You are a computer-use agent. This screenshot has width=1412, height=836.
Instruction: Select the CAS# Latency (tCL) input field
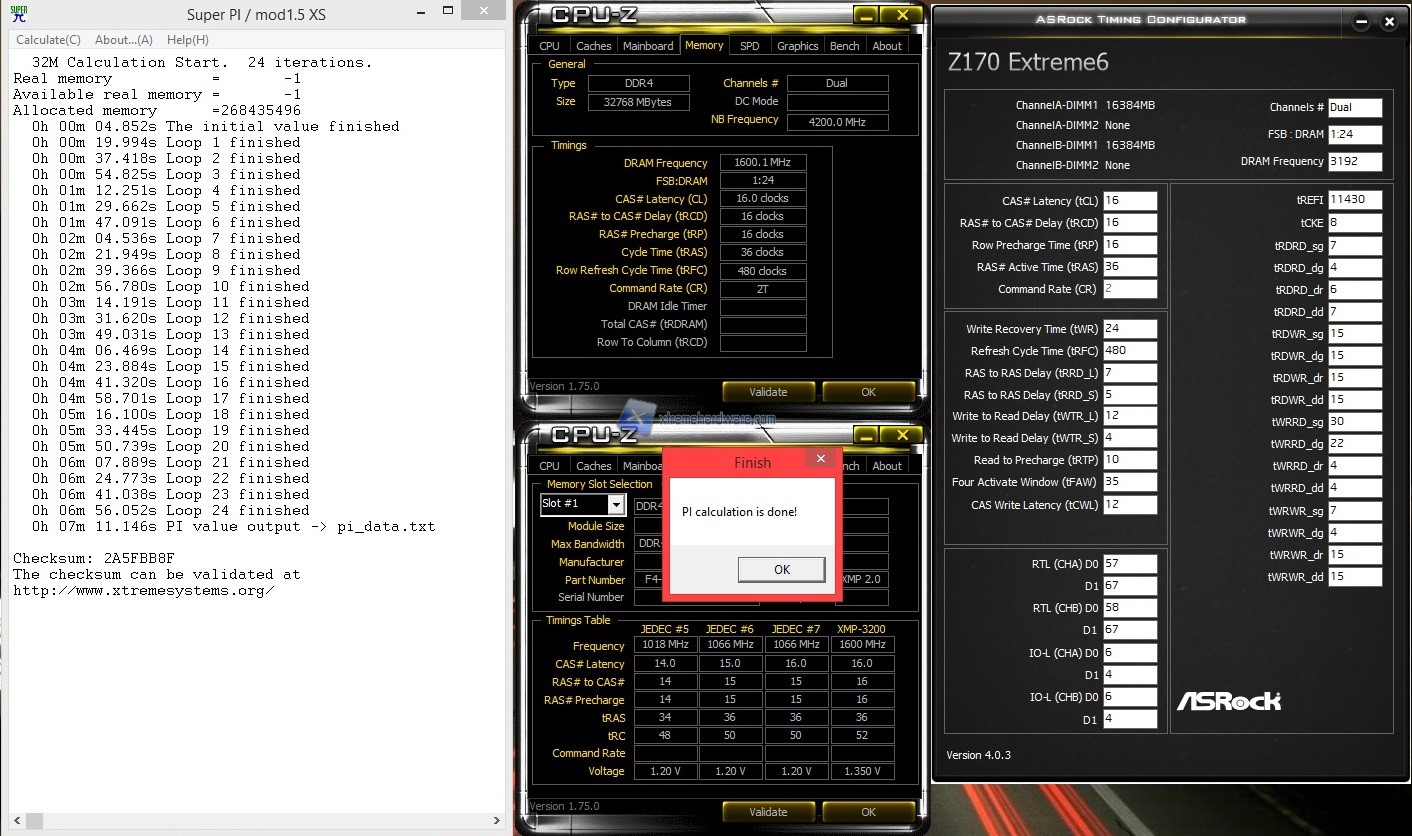coord(1130,201)
